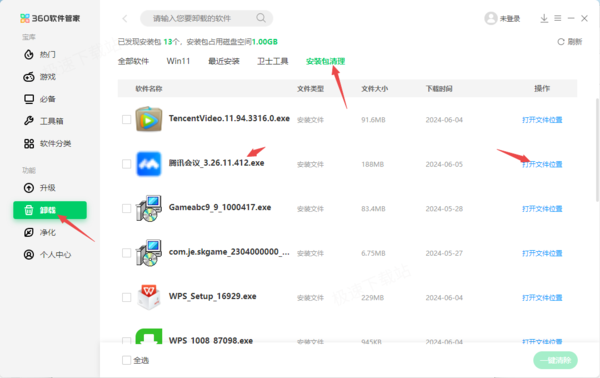
Task: Click the vertical scrollbar on the right
Action: pos(598,149)
